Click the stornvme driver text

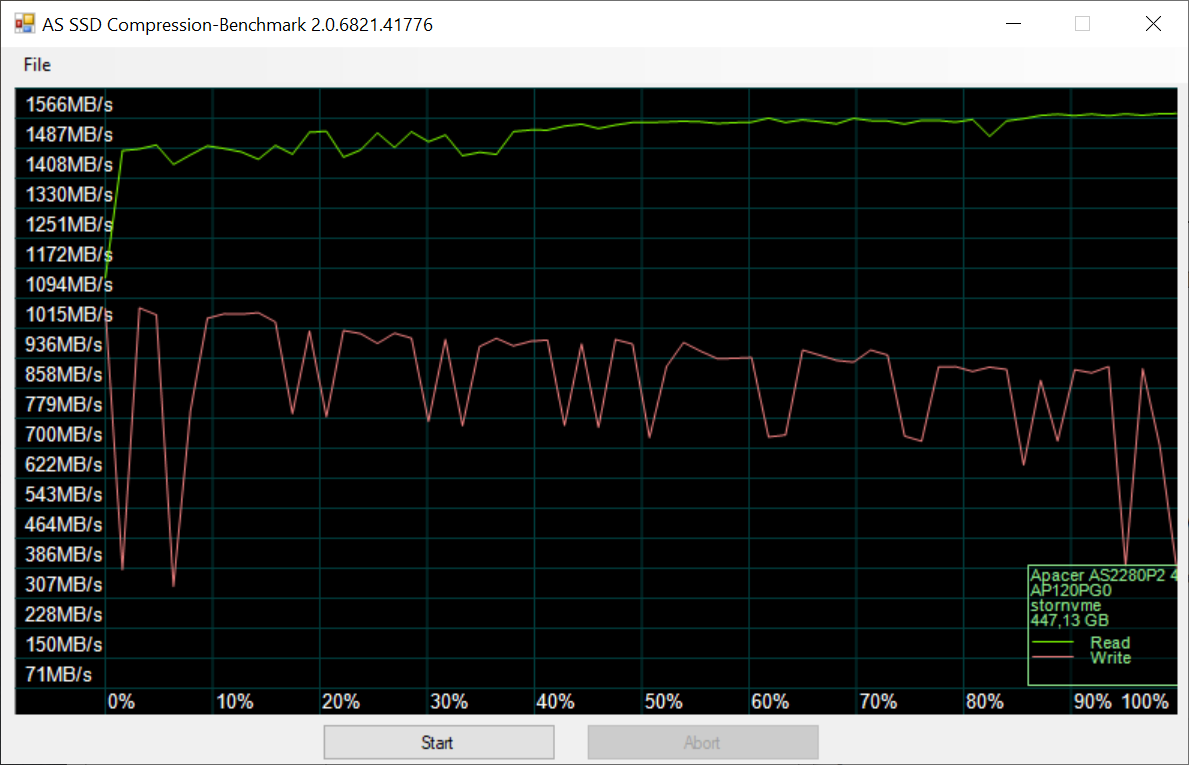point(1065,606)
